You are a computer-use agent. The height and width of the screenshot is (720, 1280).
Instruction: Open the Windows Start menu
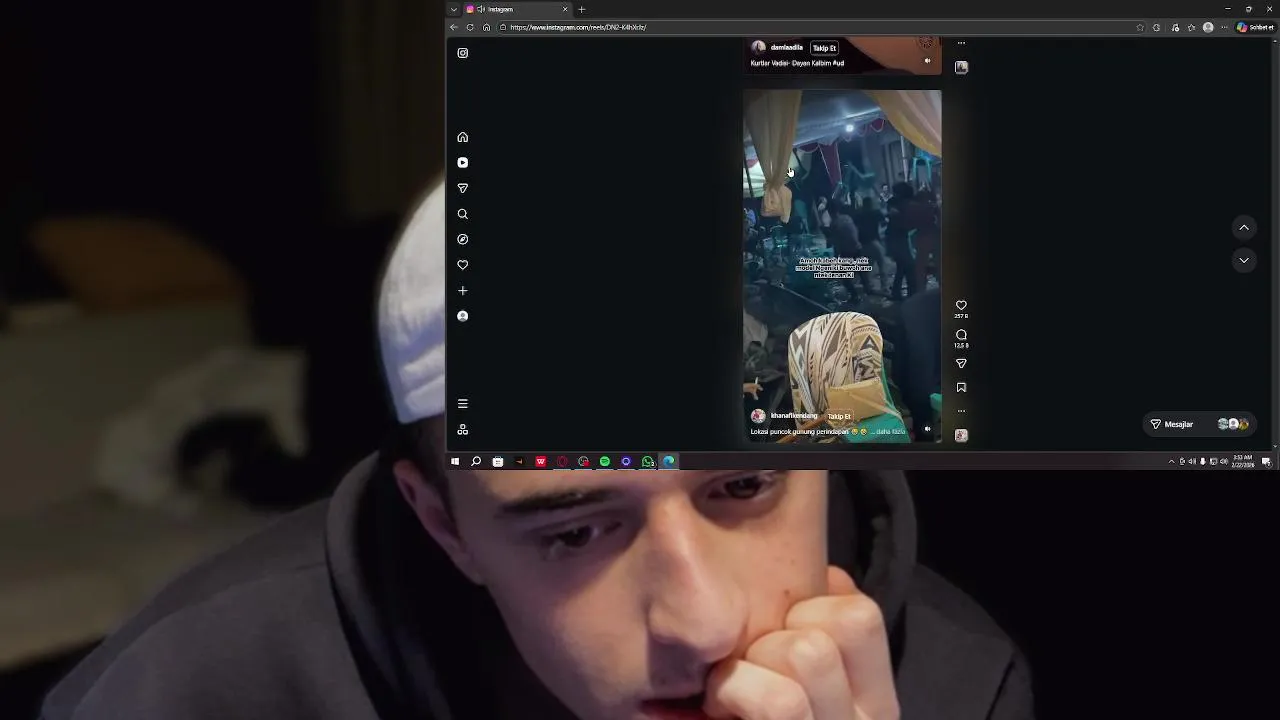[x=455, y=461]
